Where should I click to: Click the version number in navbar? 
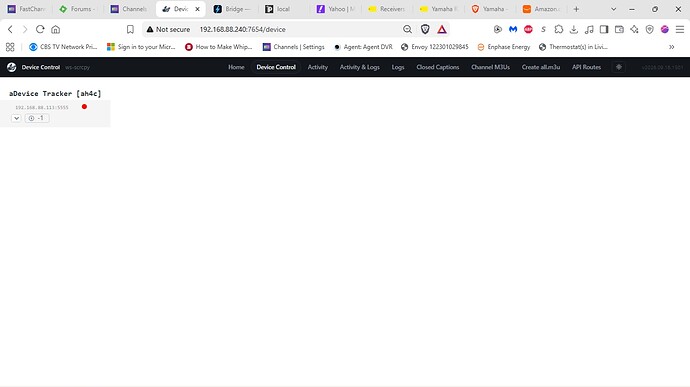tap(662, 67)
